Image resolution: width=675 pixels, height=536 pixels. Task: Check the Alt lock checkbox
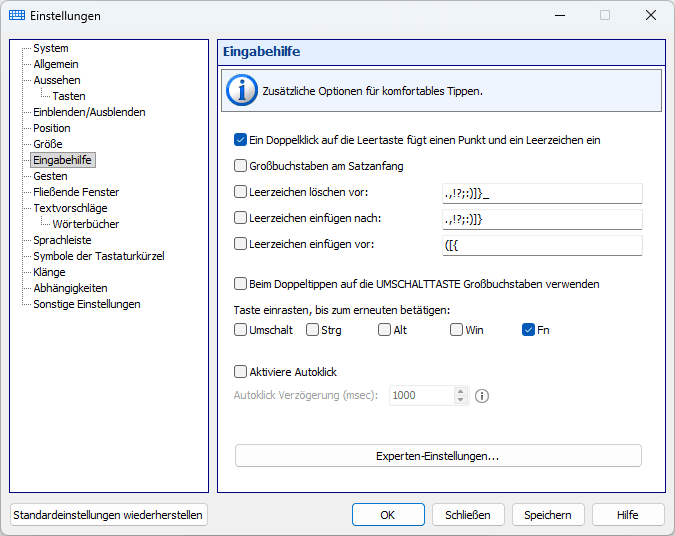pos(384,330)
